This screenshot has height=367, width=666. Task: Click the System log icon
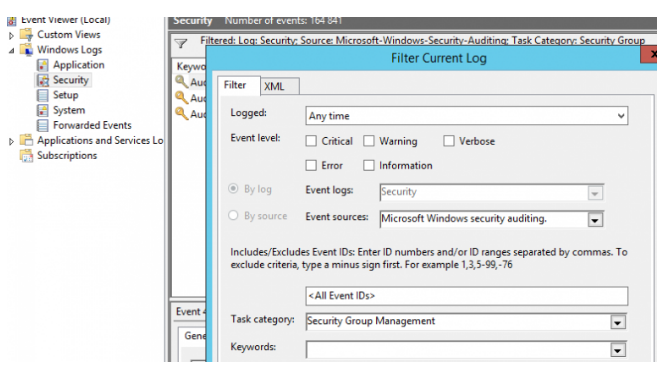click(42, 110)
